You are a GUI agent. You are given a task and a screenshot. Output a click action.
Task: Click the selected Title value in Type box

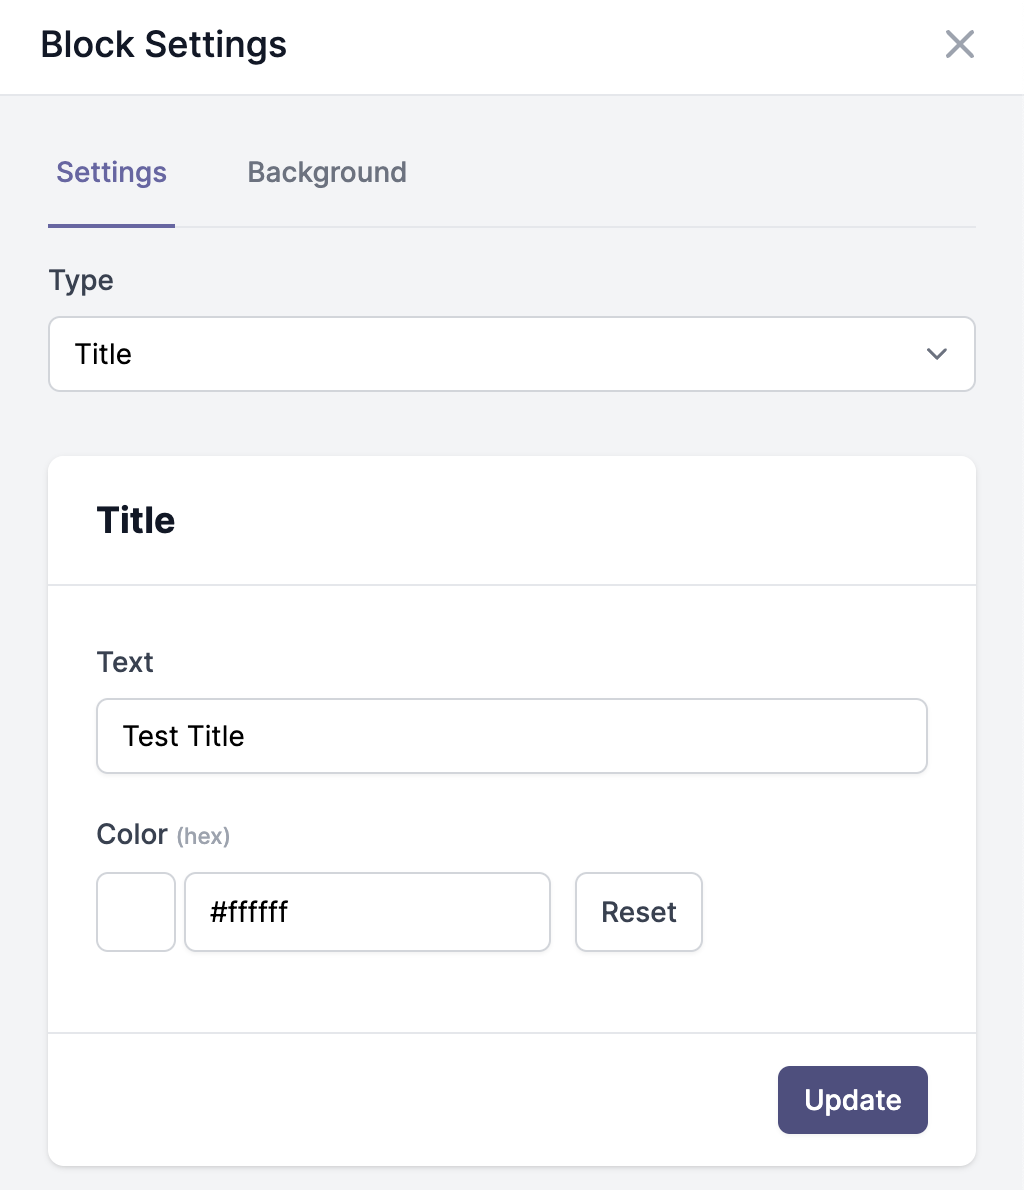coord(103,354)
